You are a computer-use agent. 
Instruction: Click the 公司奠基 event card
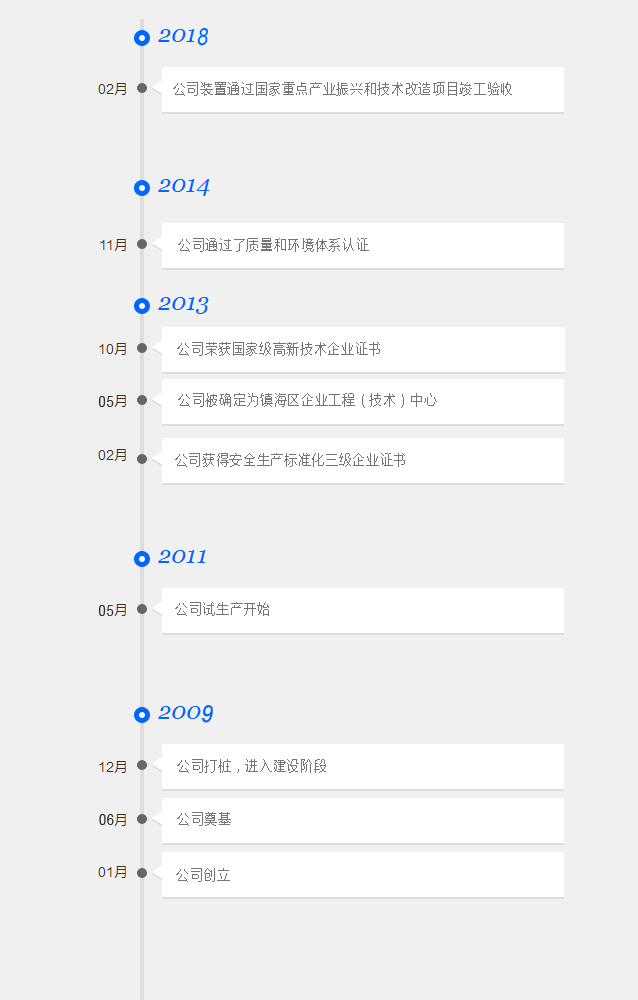coord(362,820)
